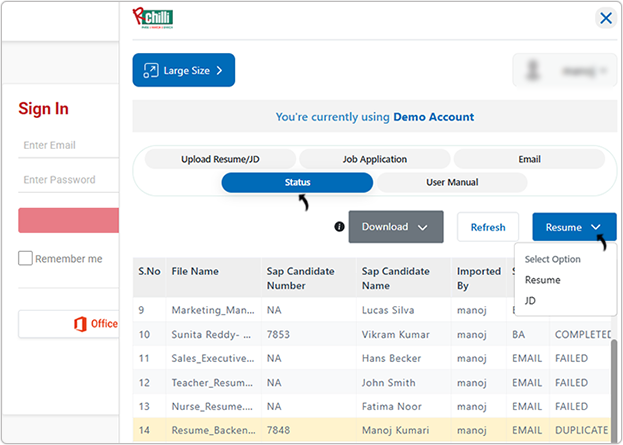Choose Resume option in dropdown list
The height and width of the screenshot is (445, 623).
(542, 280)
